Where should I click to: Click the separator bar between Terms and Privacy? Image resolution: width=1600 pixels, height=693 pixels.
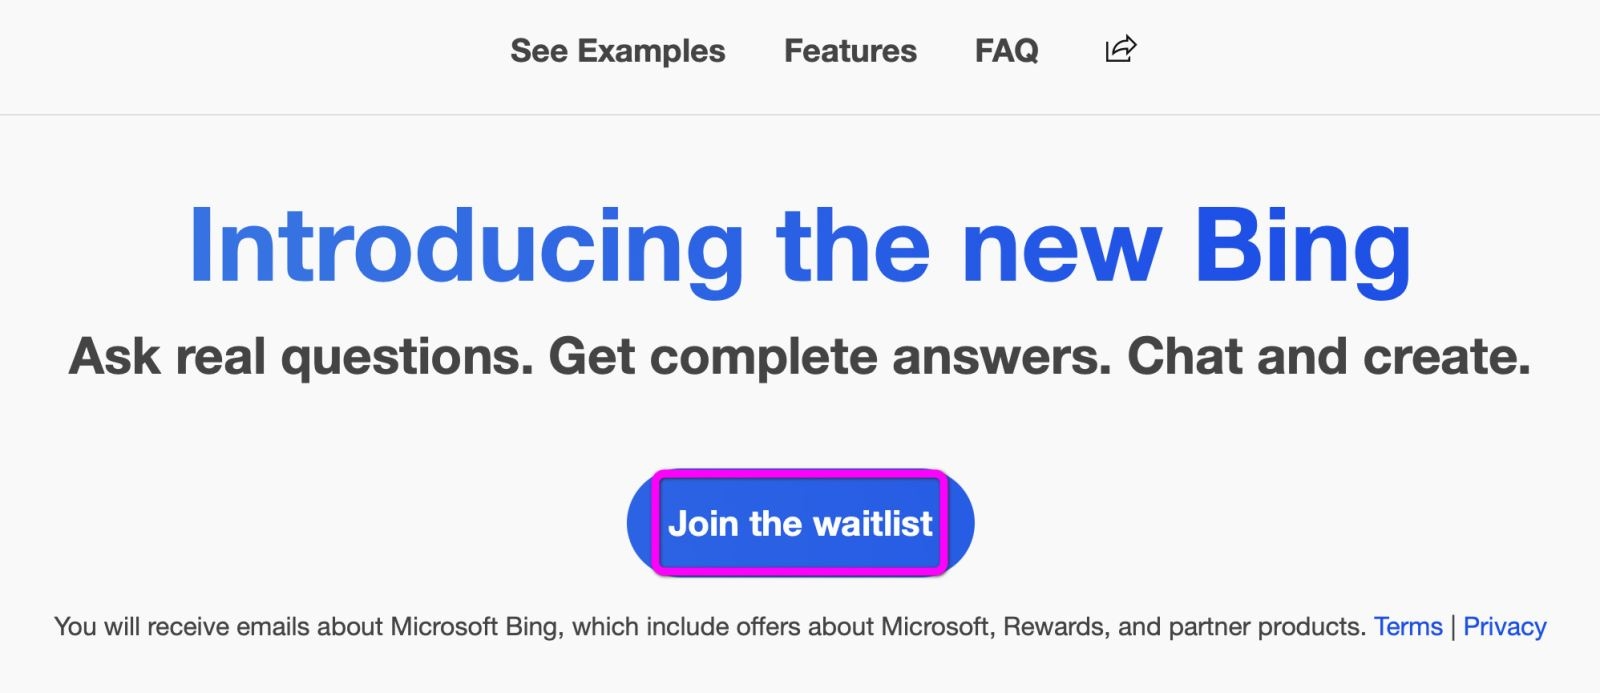[1453, 627]
